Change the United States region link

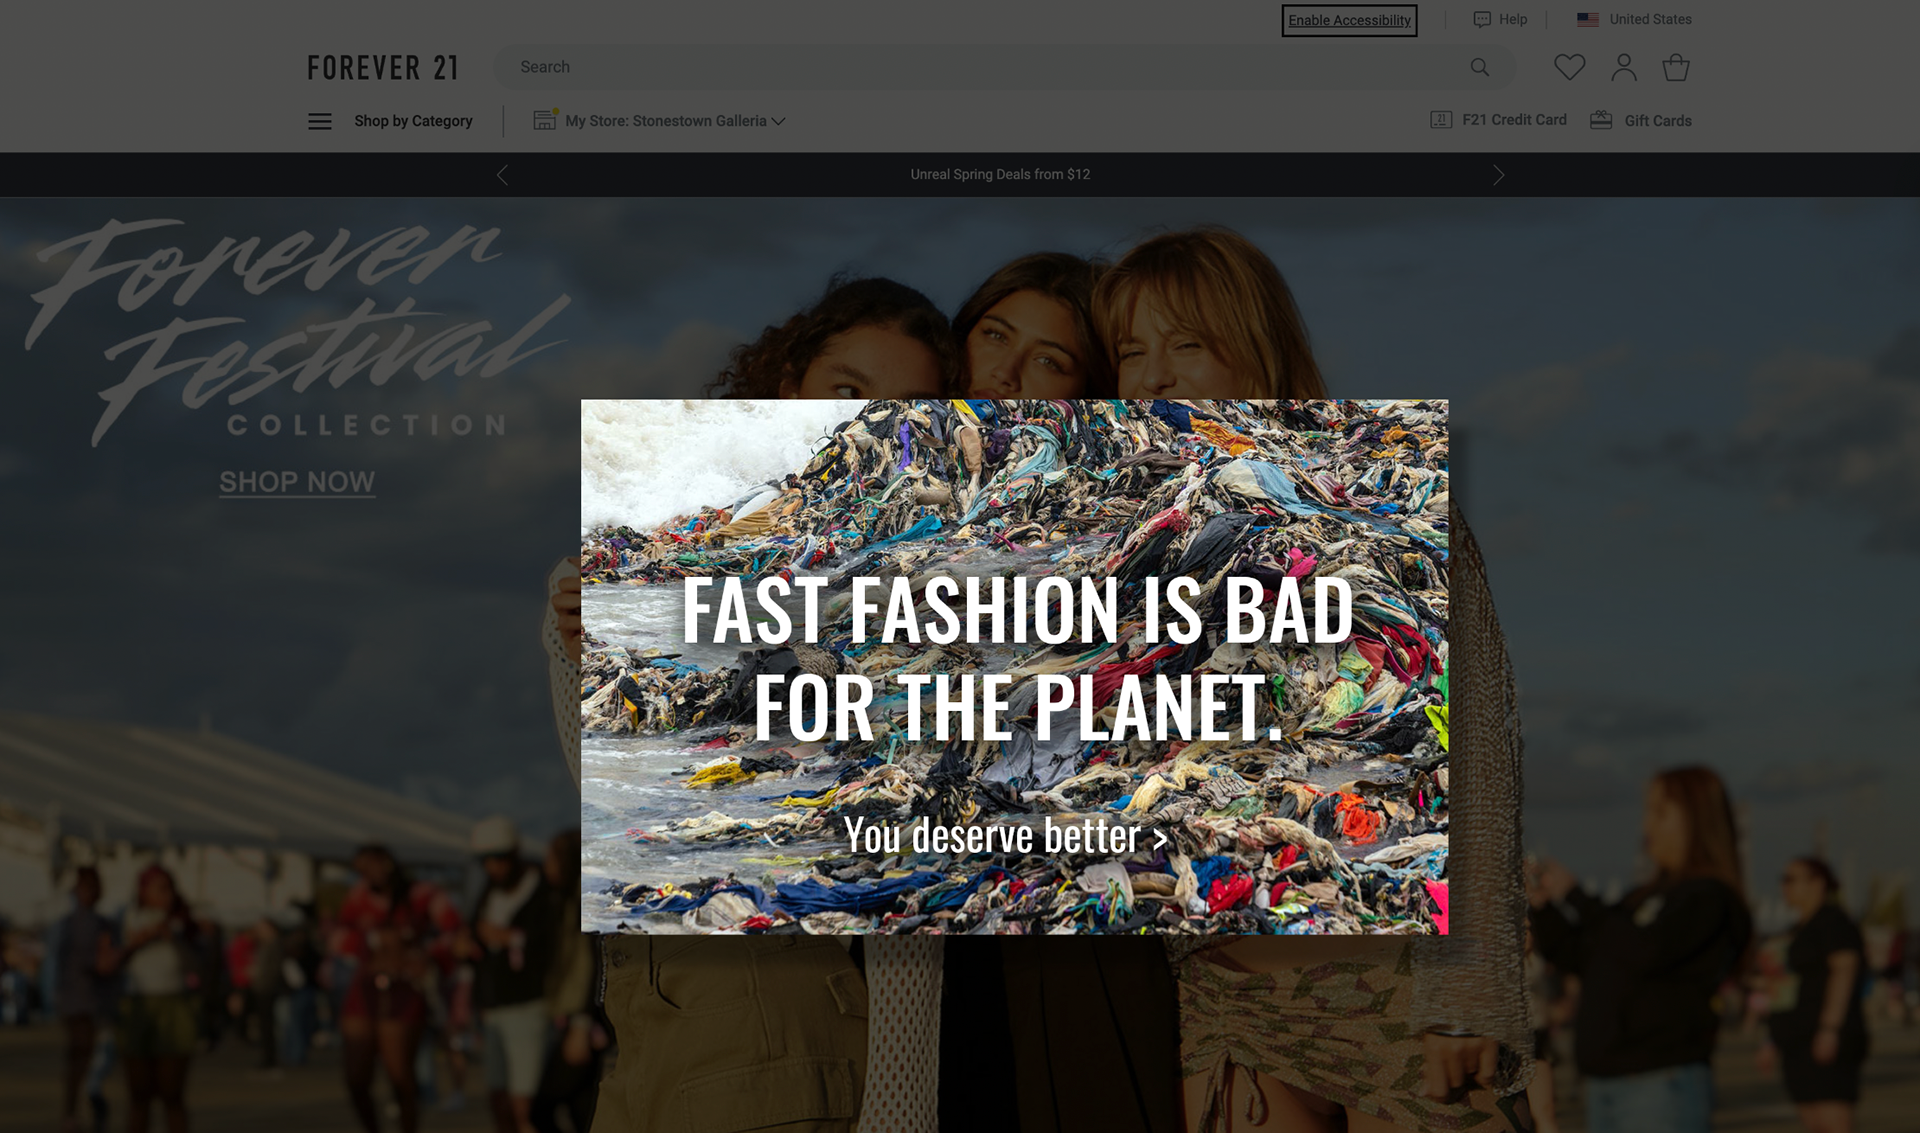pyautogui.click(x=1650, y=19)
